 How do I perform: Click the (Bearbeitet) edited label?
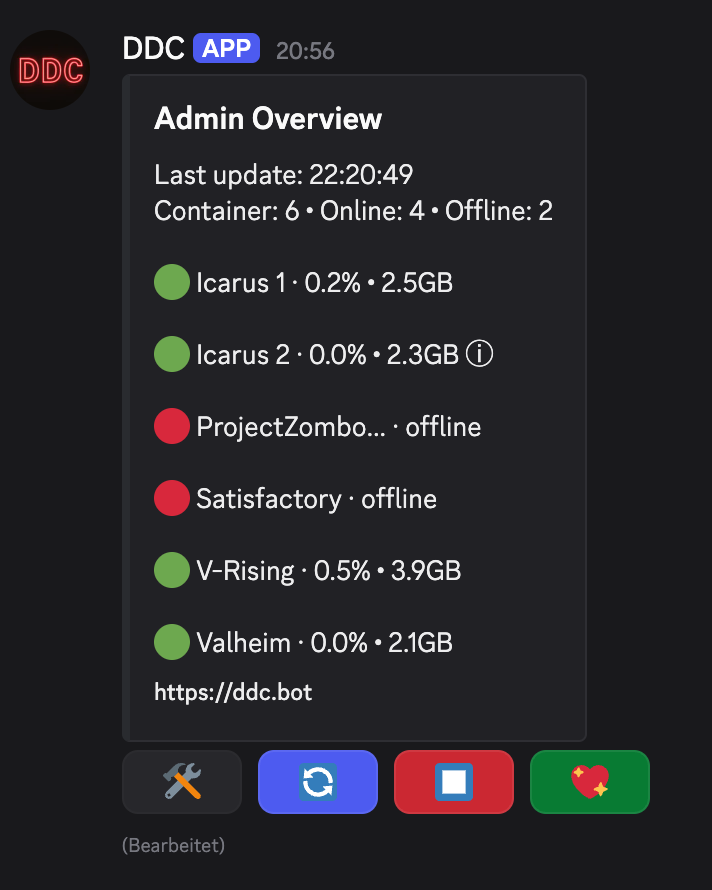[x=173, y=845]
